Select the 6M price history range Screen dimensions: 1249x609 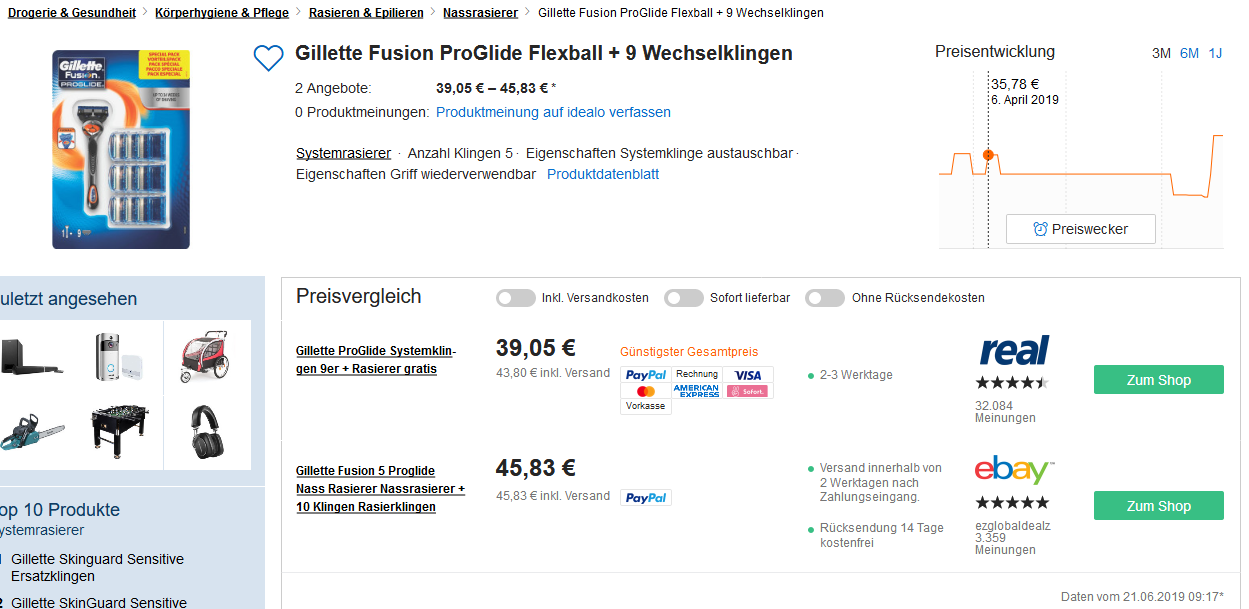tap(1189, 53)
